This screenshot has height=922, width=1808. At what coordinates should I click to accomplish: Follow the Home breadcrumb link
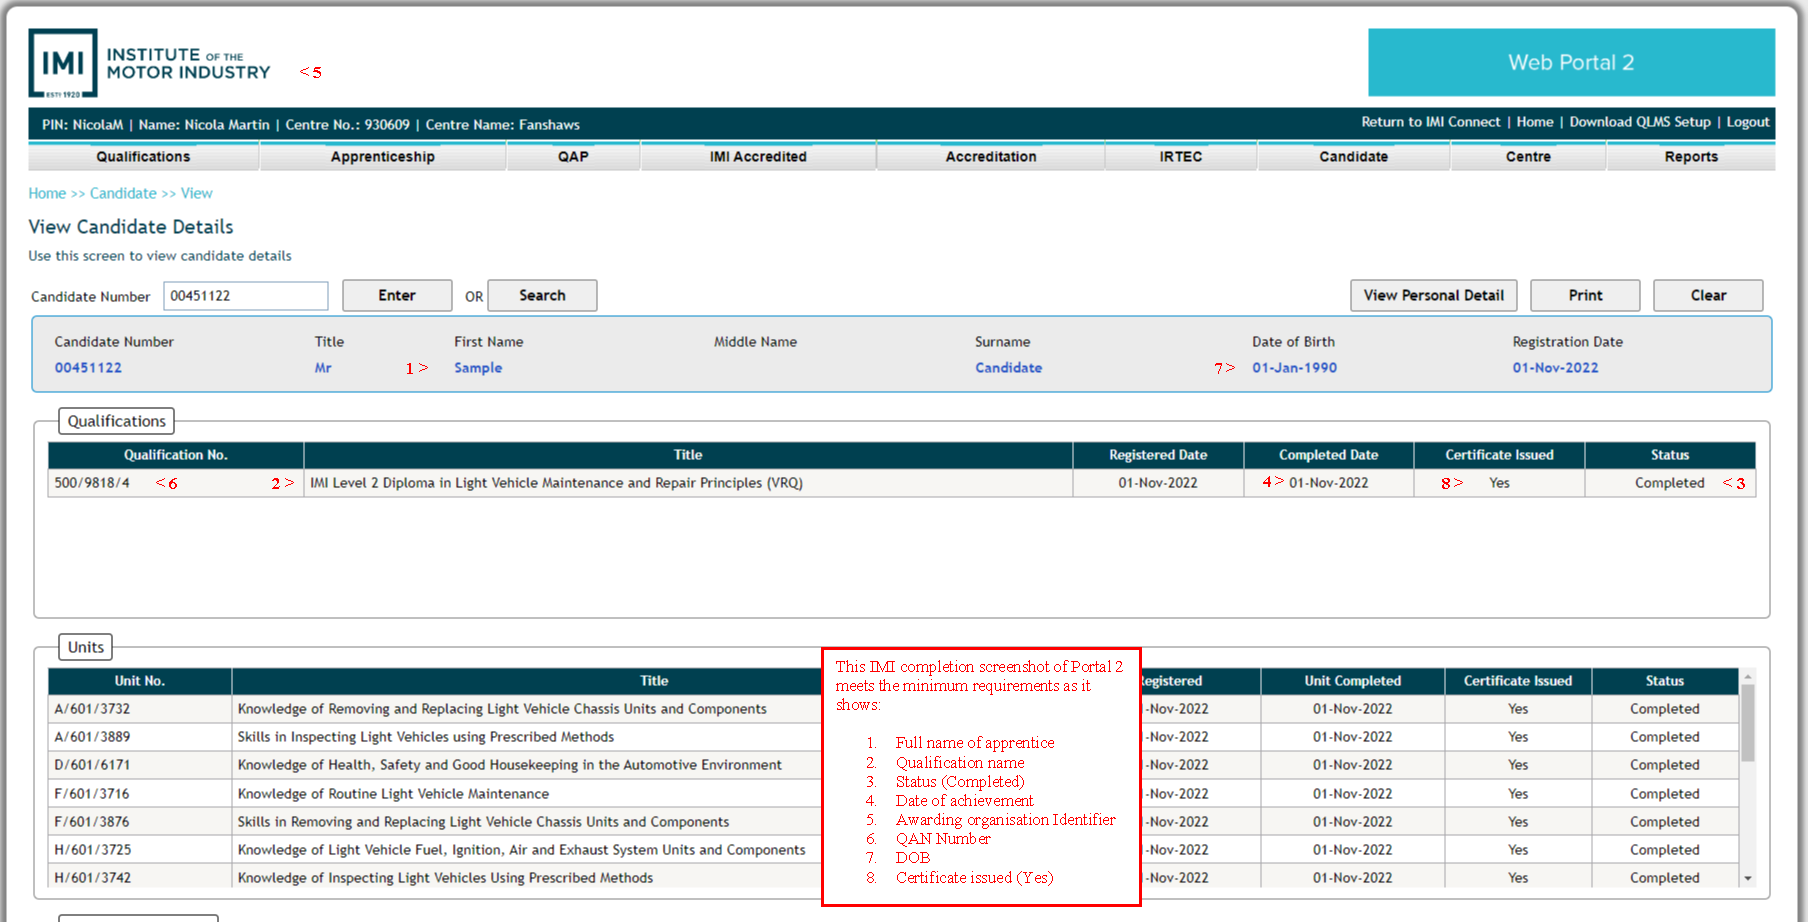47,194
